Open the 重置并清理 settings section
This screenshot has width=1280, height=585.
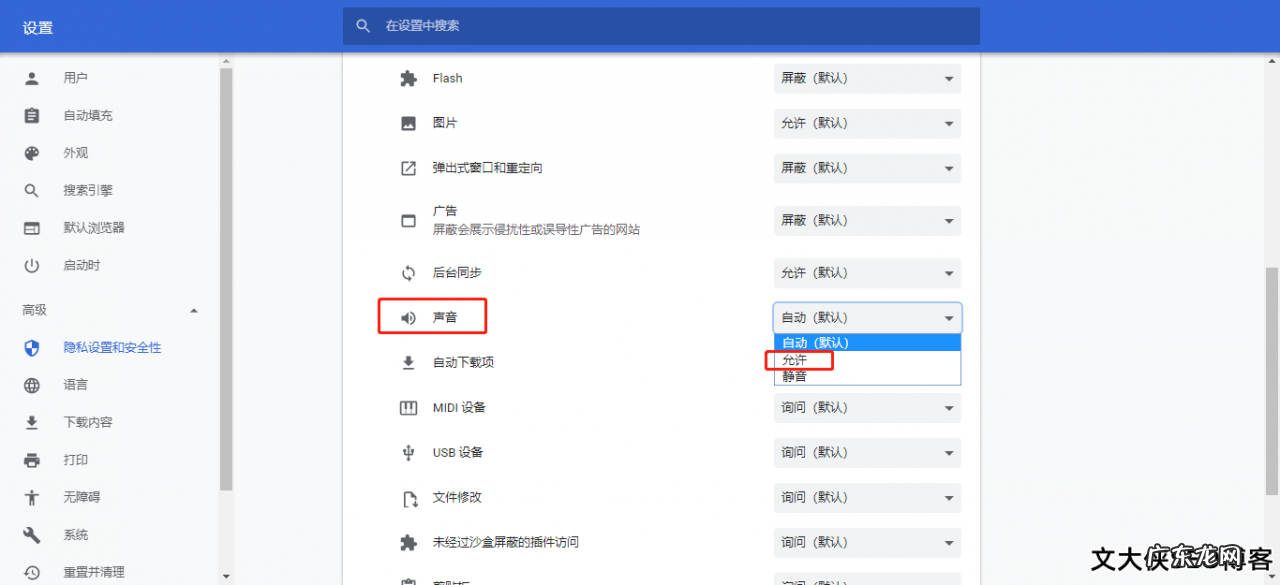(93, 571)
